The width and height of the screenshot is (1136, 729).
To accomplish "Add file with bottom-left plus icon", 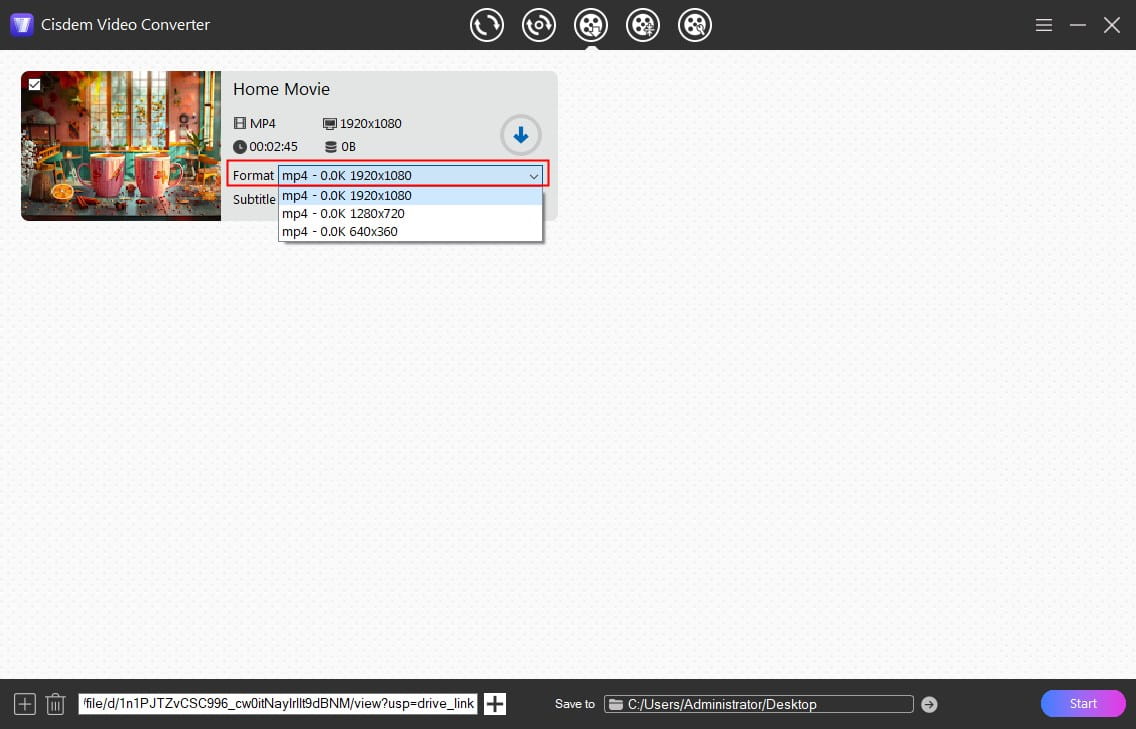I will pos(25,704).
